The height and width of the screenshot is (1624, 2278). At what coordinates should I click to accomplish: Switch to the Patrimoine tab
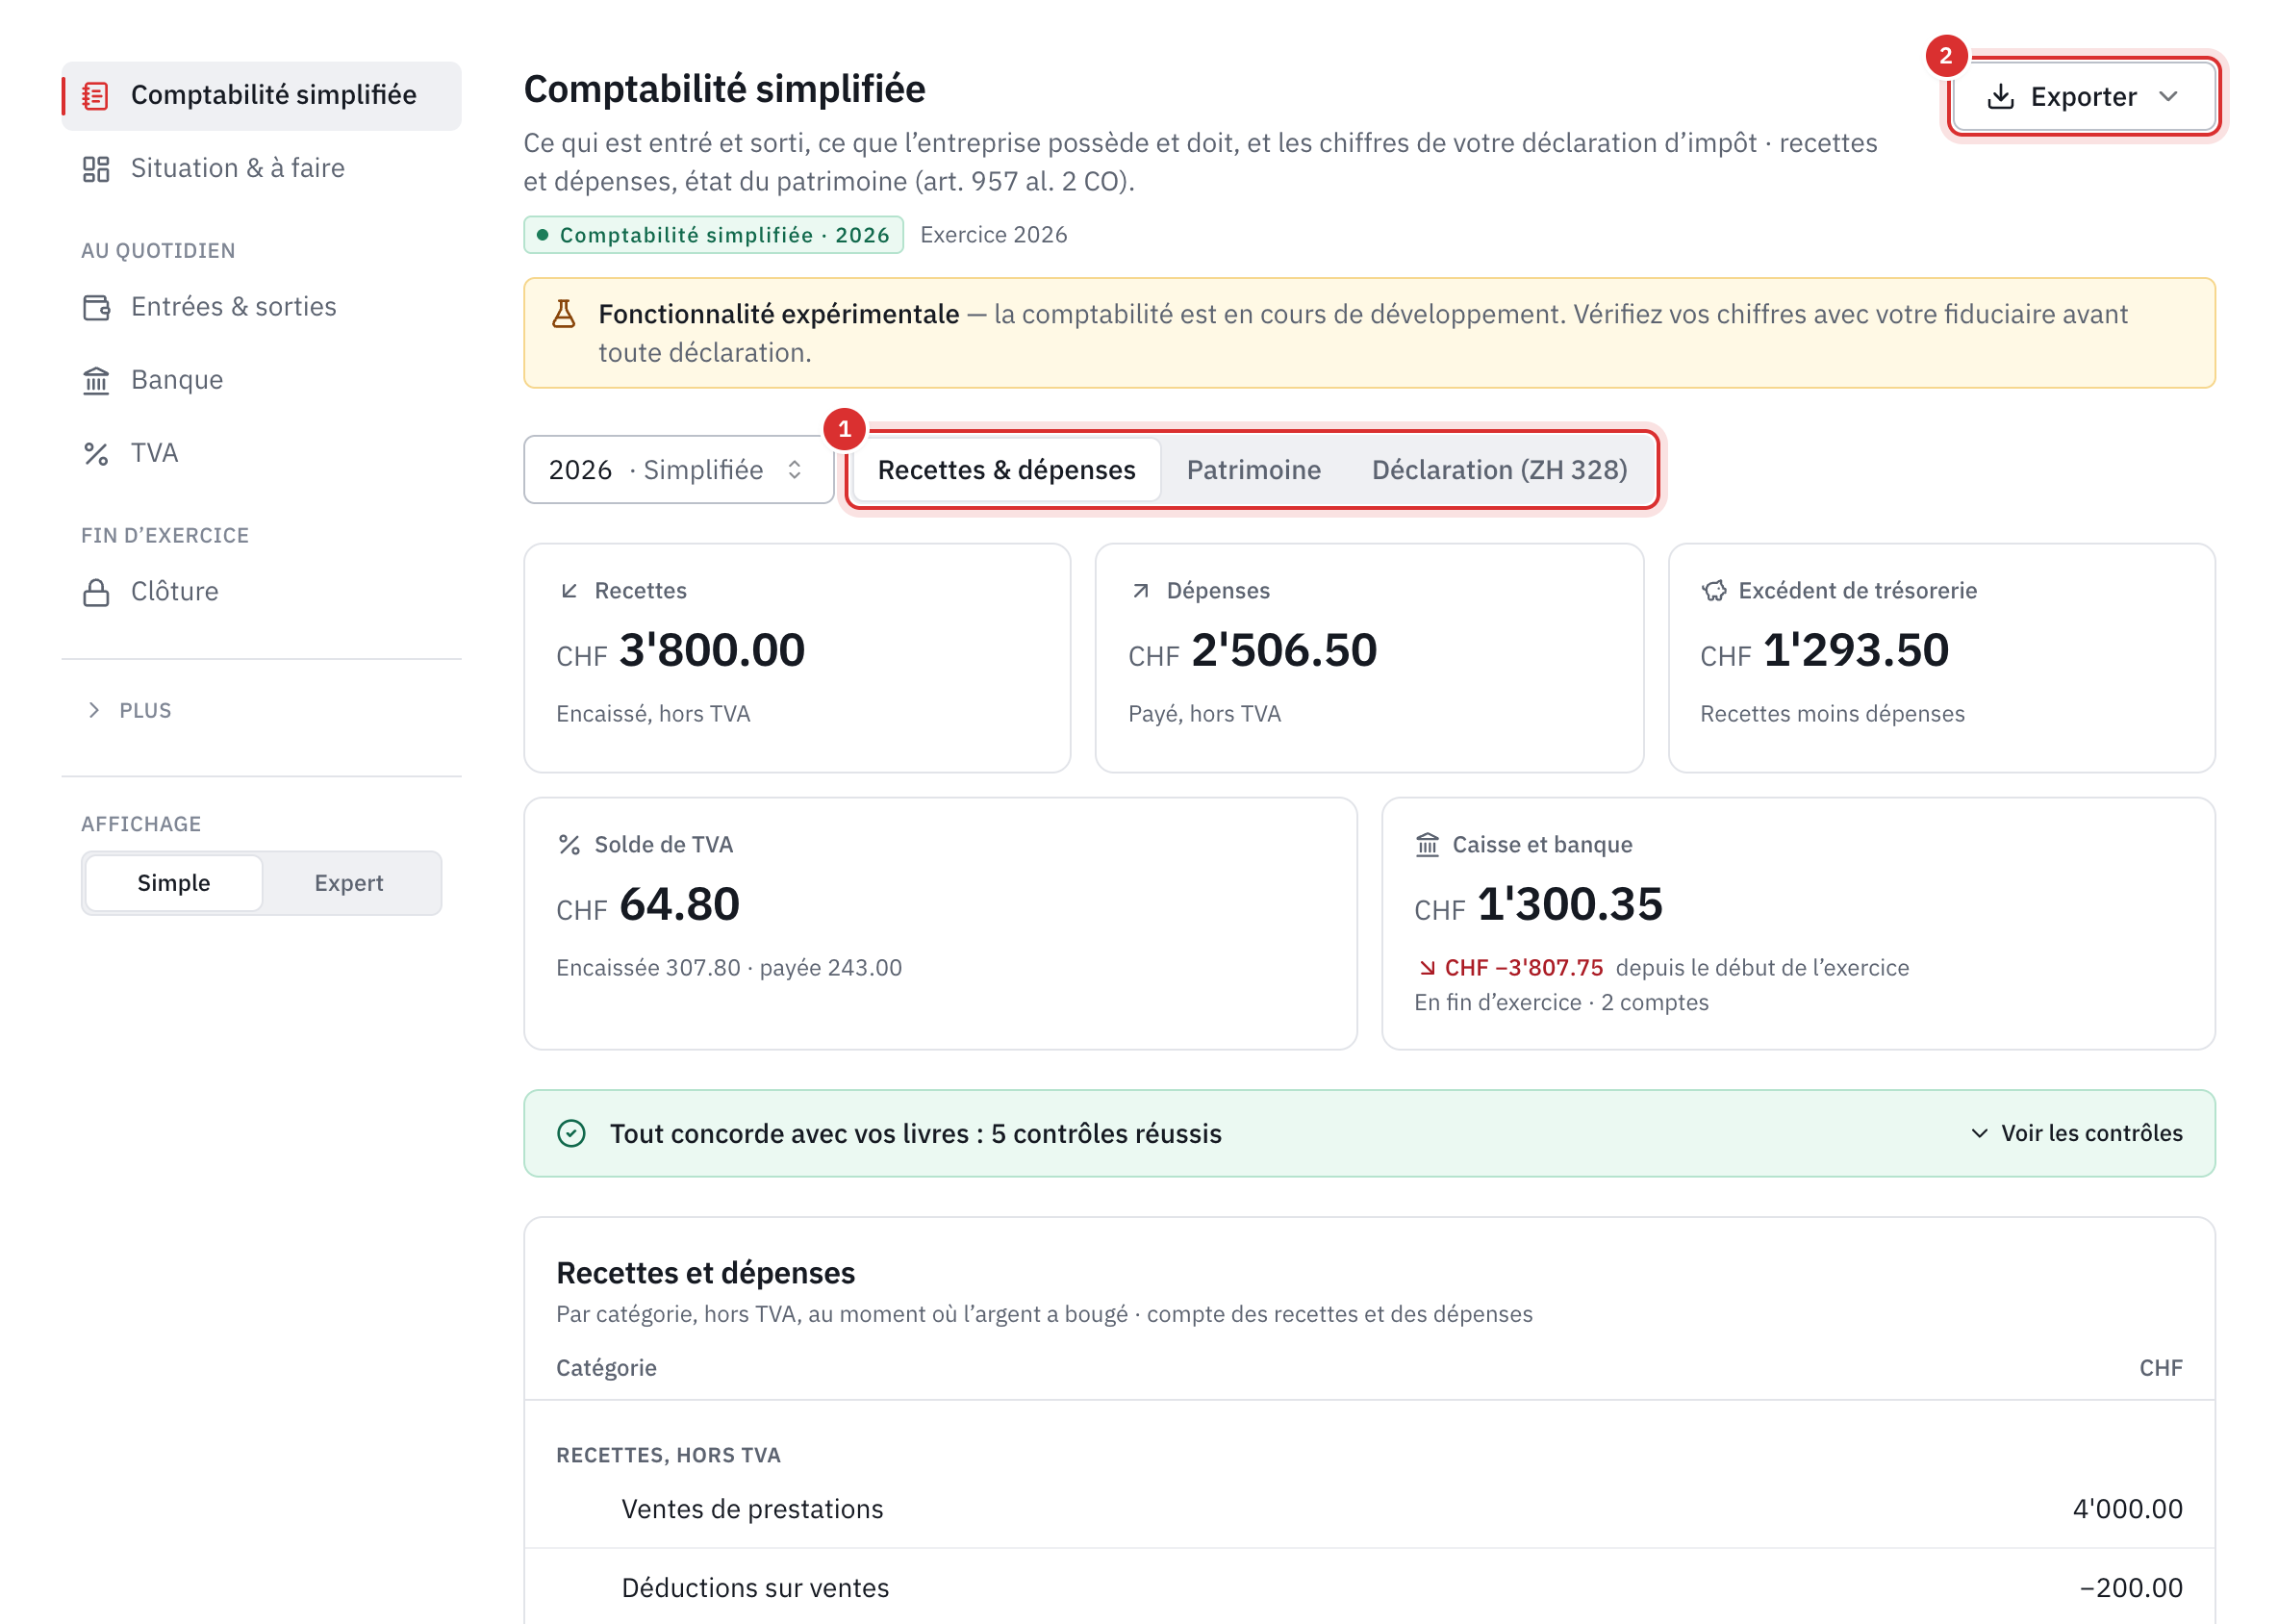1253,470
